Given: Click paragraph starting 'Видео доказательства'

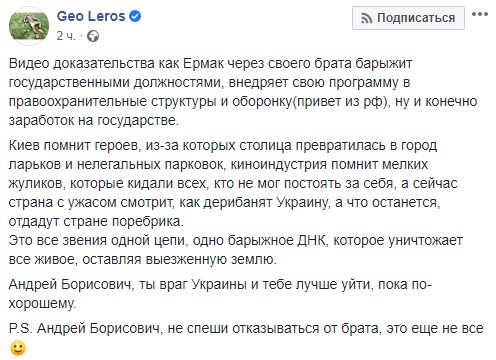Looking at the screenshot, I should [243, 92].
